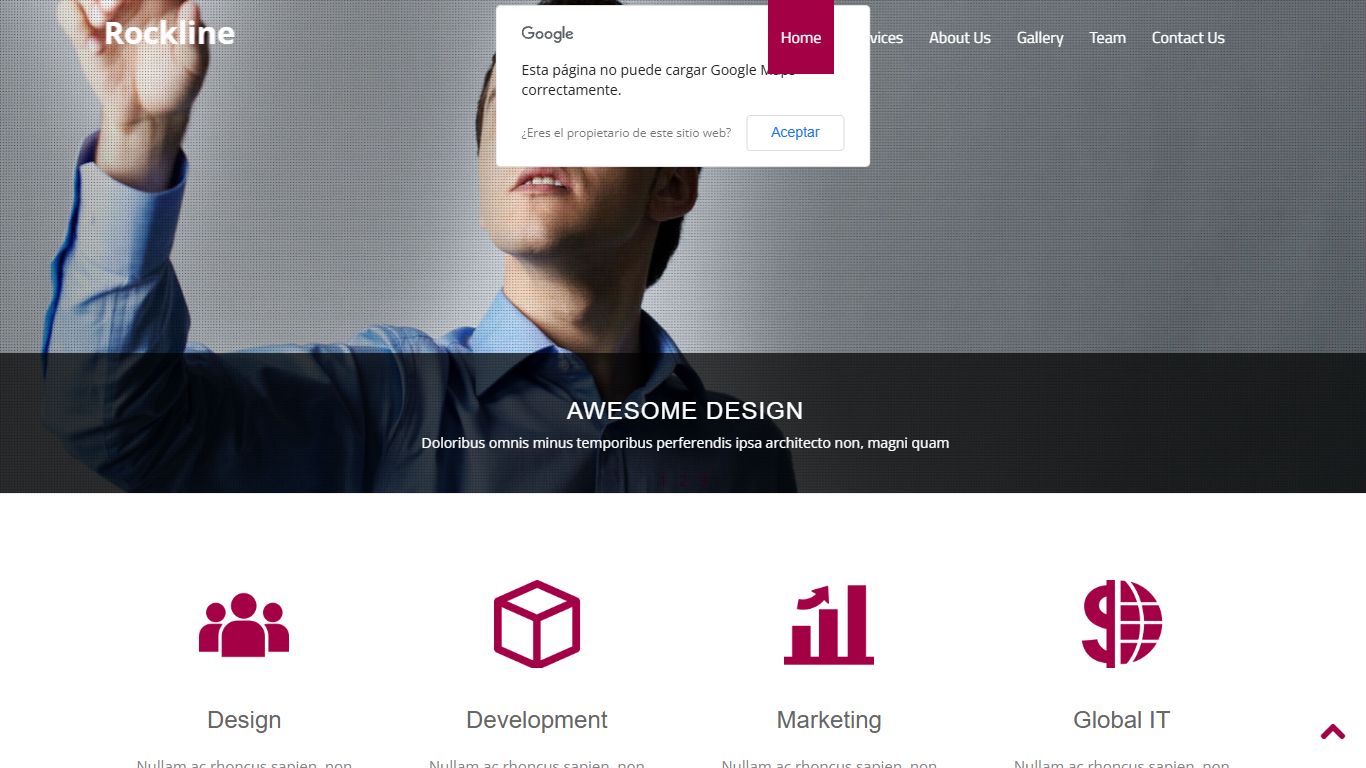Click the AWESOME DESIGN slide caption

click(x=684, y=411)
